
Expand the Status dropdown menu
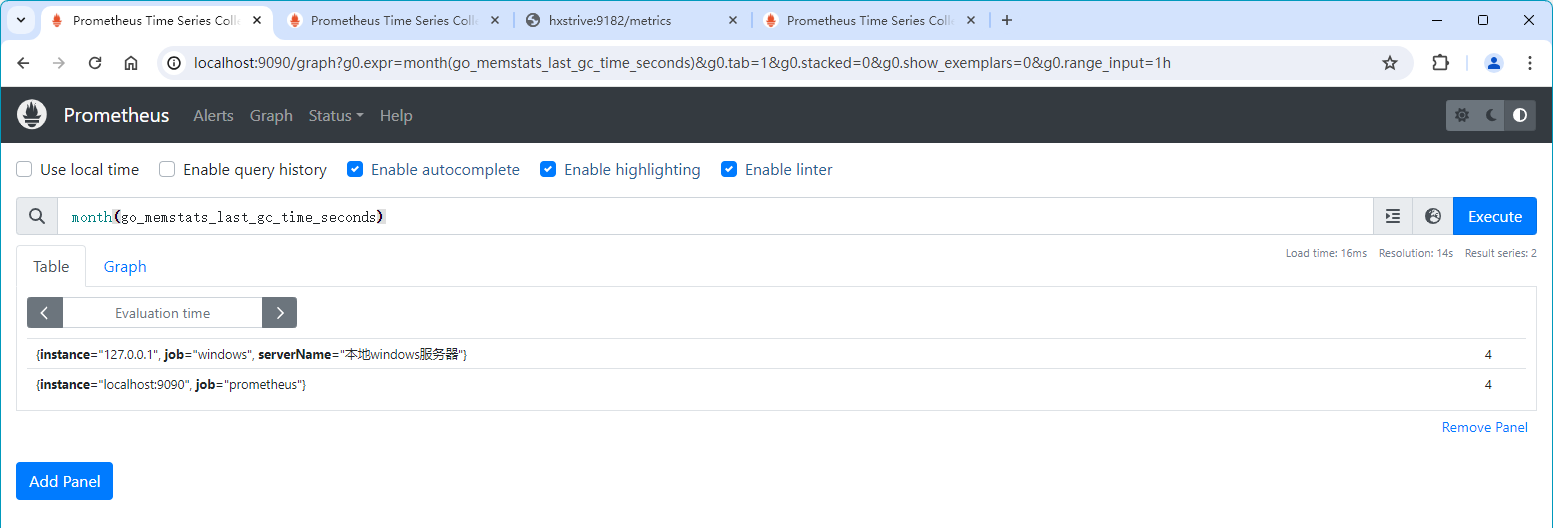pos(336,115)
